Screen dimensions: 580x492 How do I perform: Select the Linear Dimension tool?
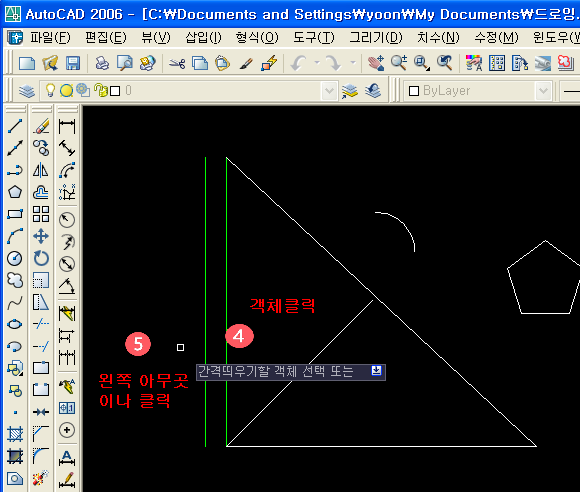[x=67, y=126]
